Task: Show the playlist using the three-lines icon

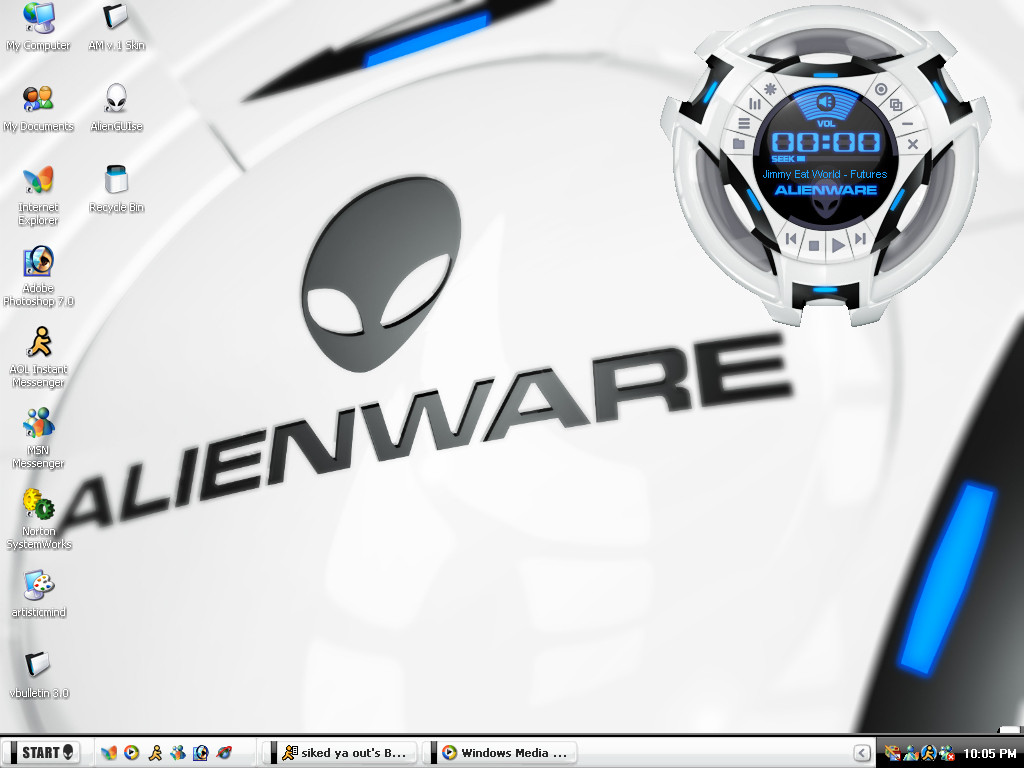Action: (x=744, y=123)
